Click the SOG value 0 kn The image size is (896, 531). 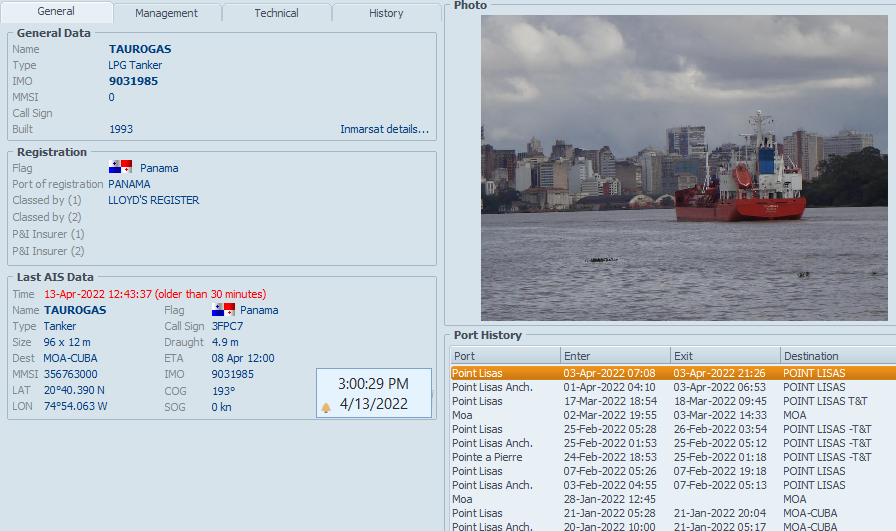pos(222,407)
